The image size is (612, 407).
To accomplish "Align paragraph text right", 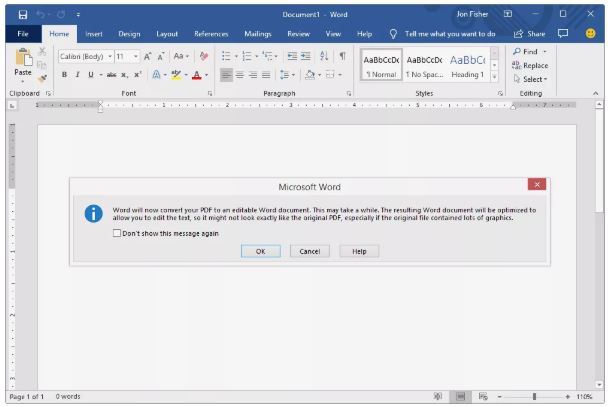I will [x=253, y=75].
